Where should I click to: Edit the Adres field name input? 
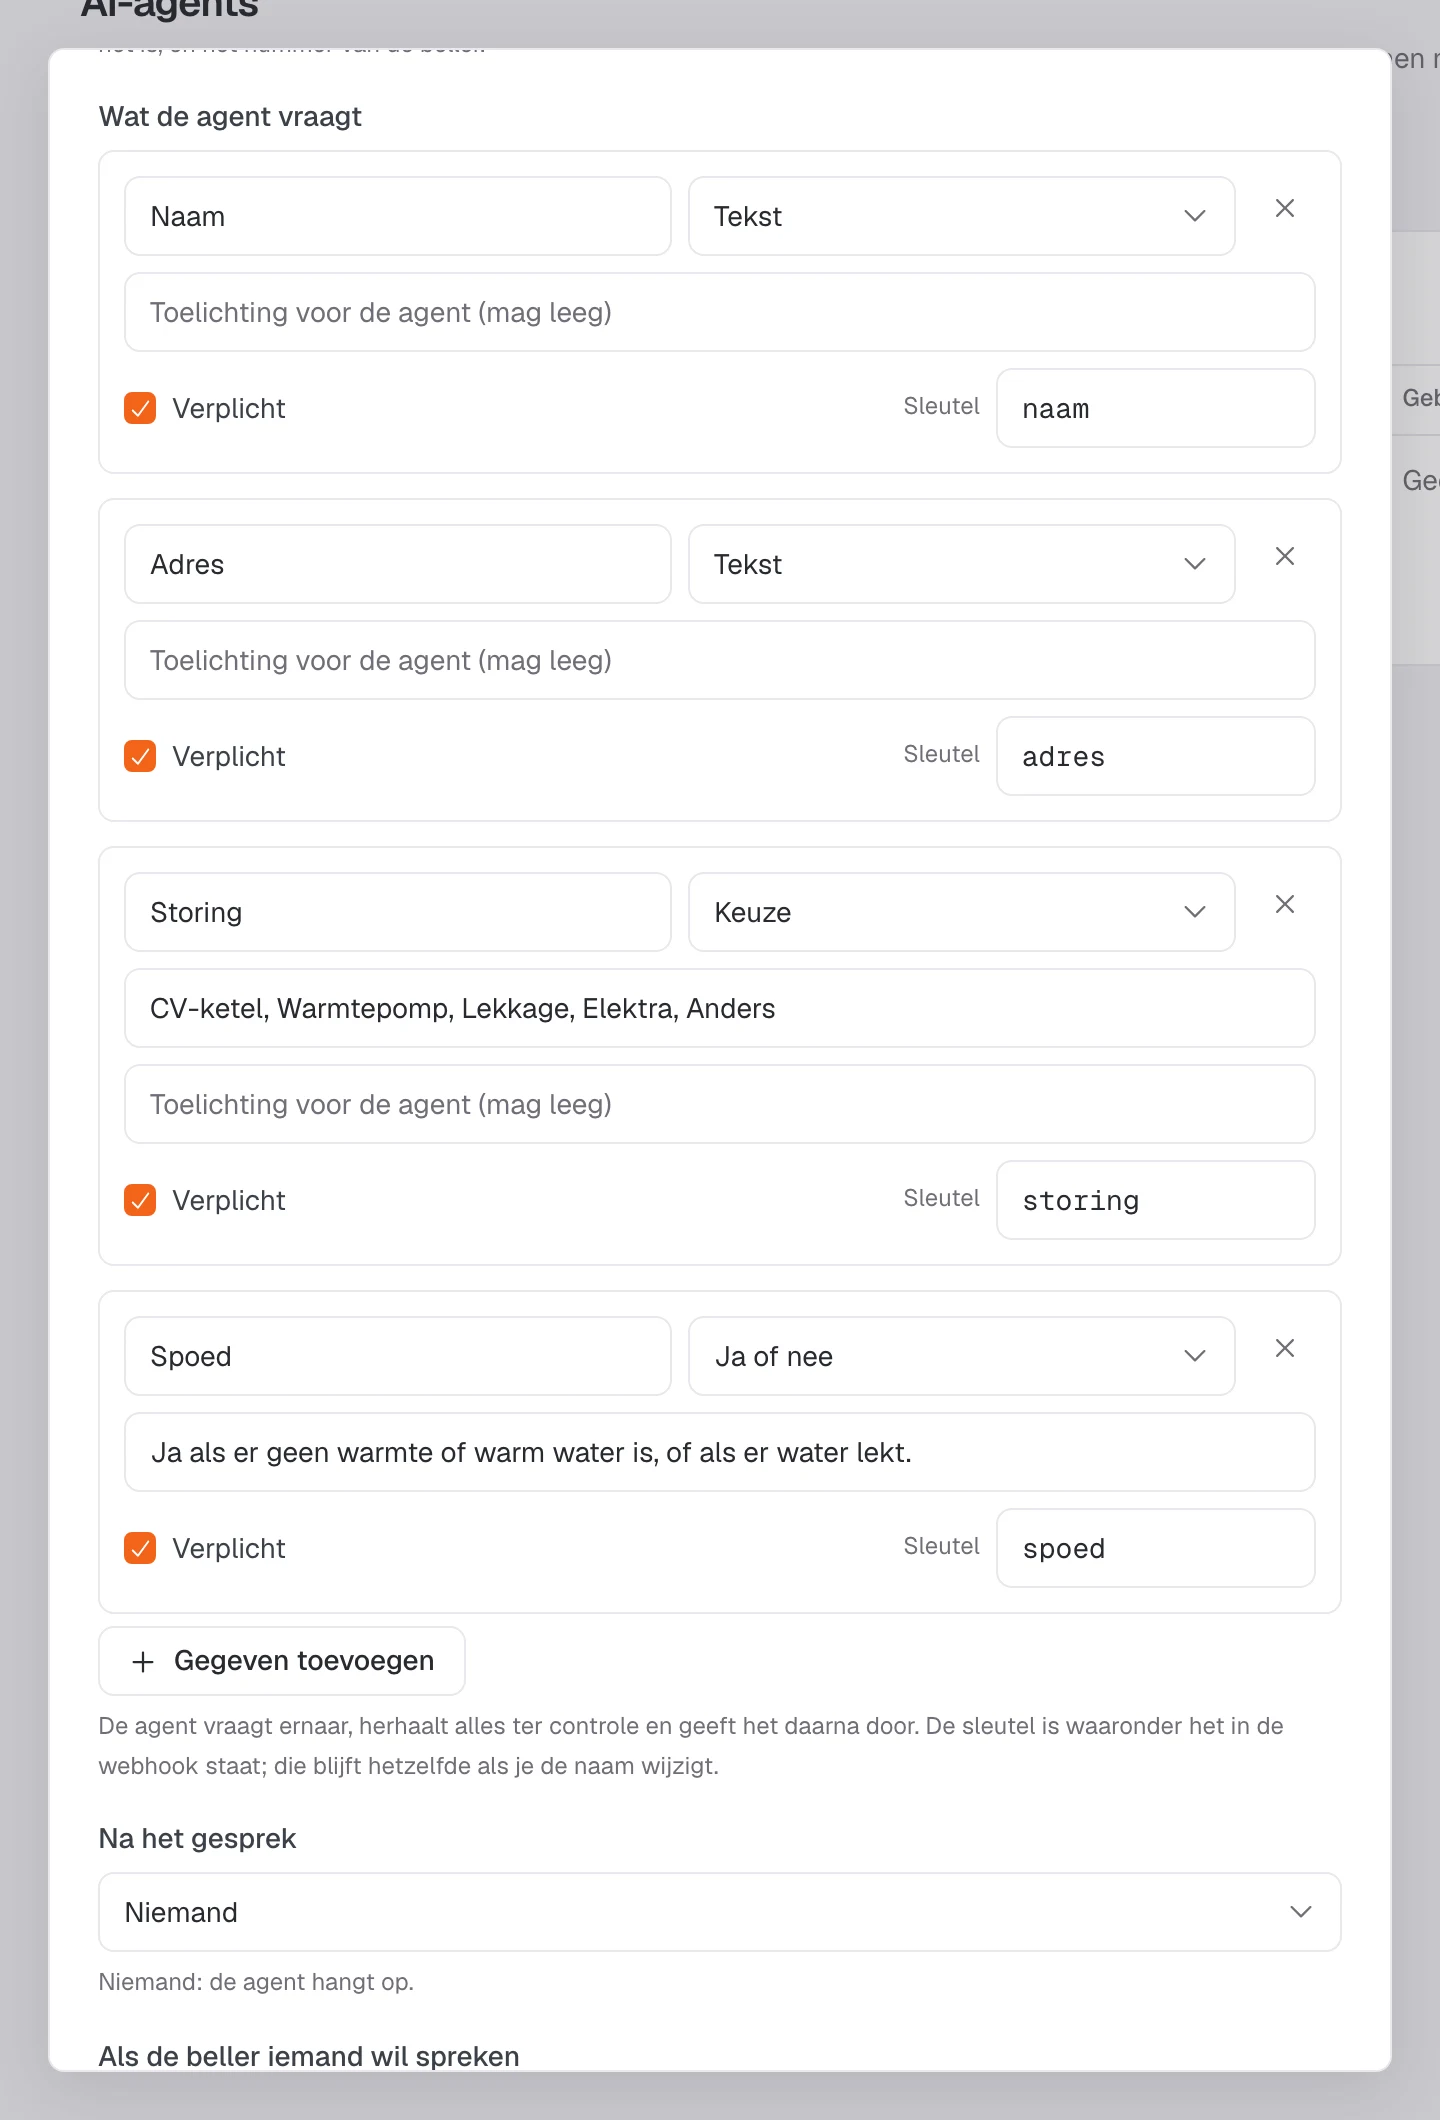click(x=398, y=564)
